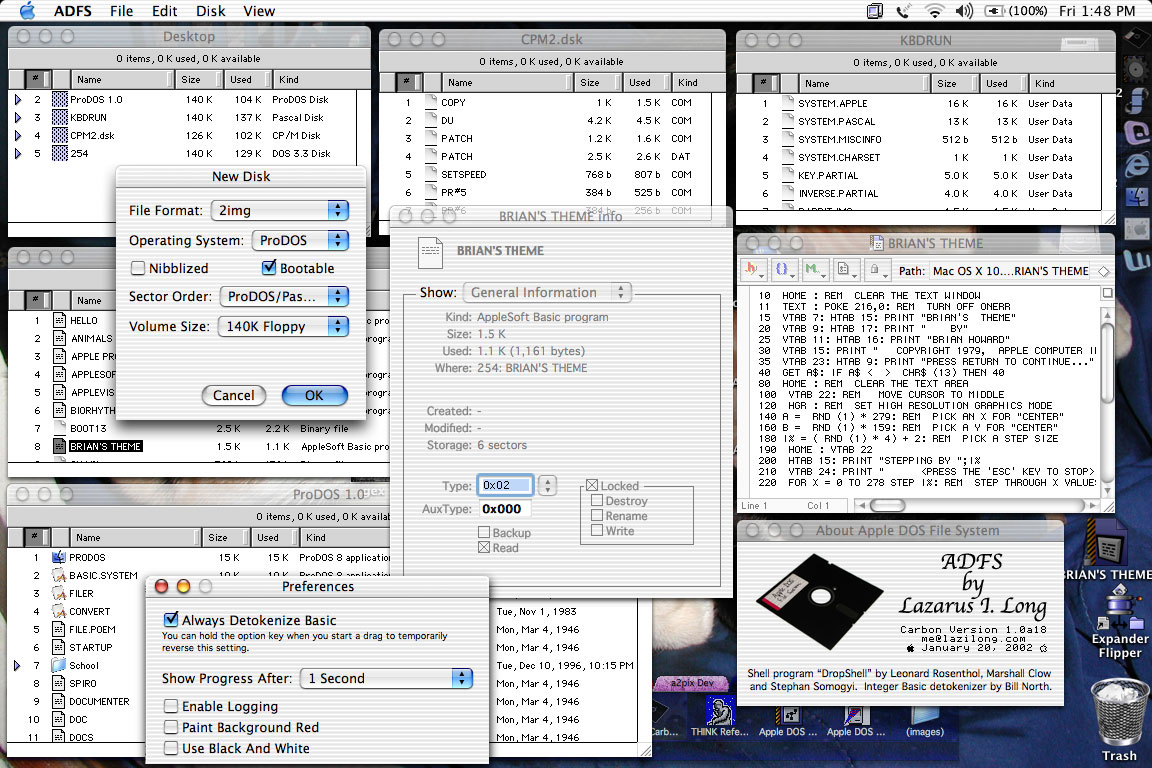Viewport: 1152px width, 768px height.
Task: Click the Path popup in BRIAN'S THEME editor
Action: pyautogui.click(x=1011, y=271)
